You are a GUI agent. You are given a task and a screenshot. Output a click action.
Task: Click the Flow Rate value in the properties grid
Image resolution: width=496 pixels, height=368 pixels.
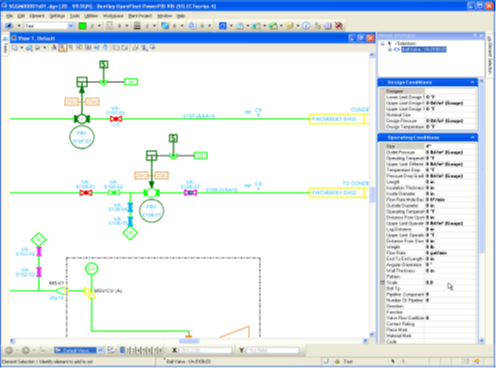pos(450,253)
